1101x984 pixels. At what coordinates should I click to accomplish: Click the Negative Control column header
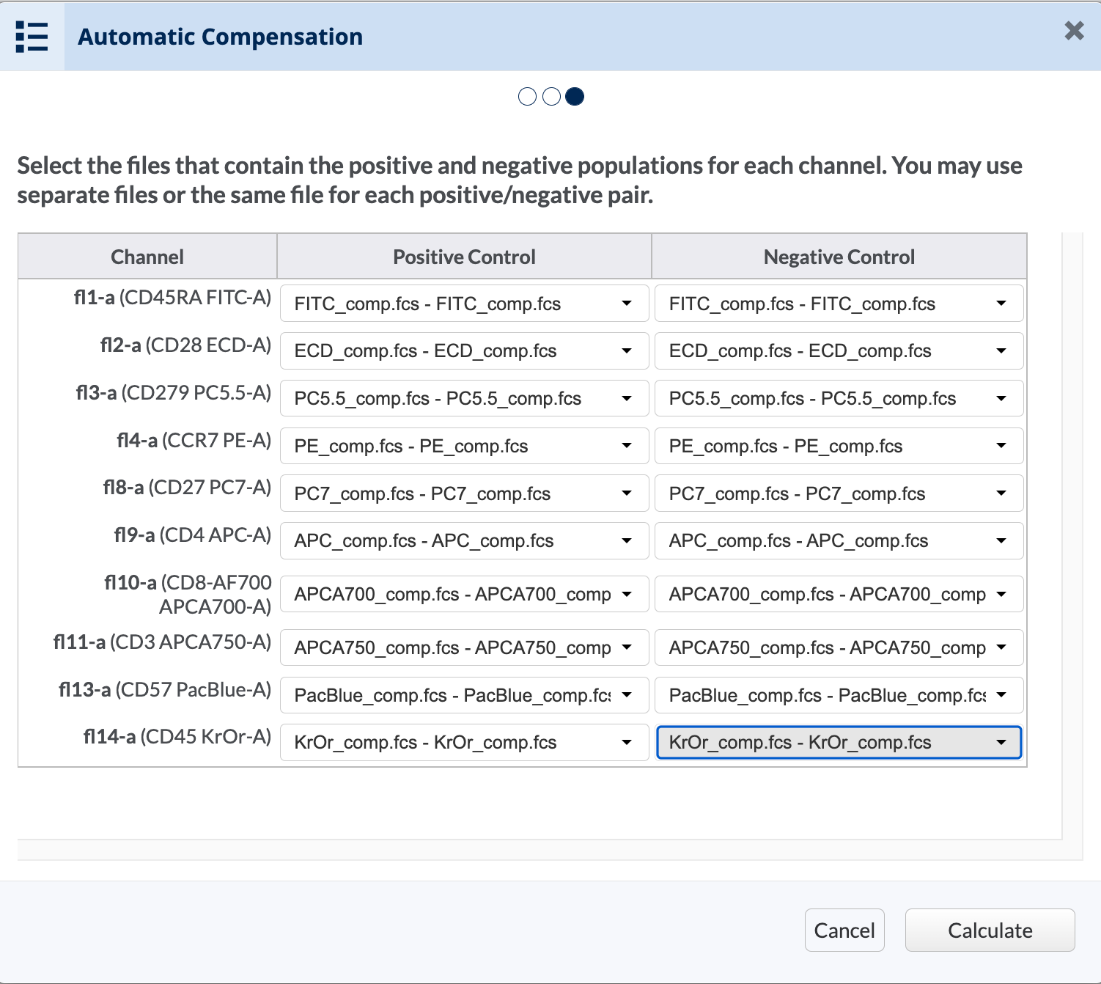click(838, 257)
